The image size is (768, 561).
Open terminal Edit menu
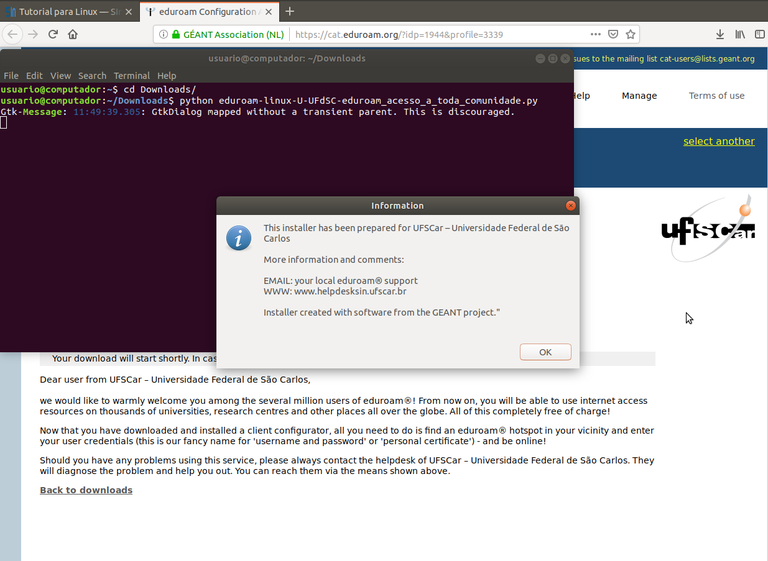click(x=34, y=76)
